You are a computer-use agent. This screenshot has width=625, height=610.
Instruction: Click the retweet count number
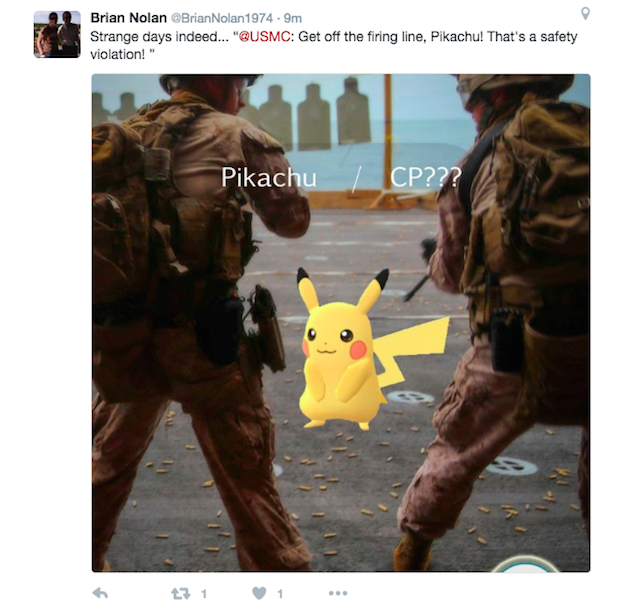coord(204,594)
